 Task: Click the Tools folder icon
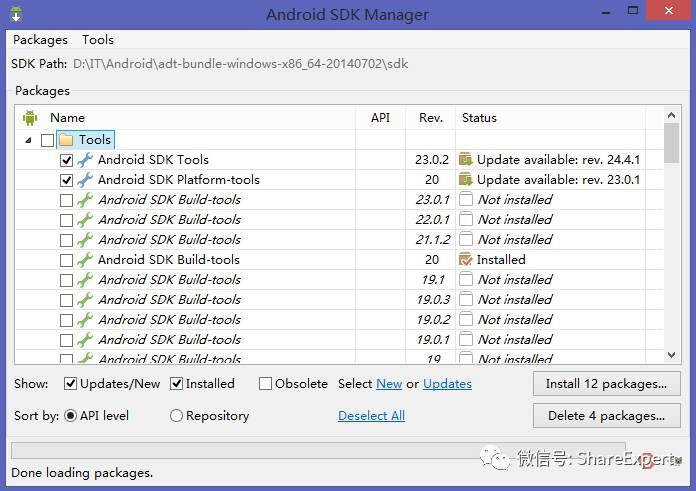66,140
